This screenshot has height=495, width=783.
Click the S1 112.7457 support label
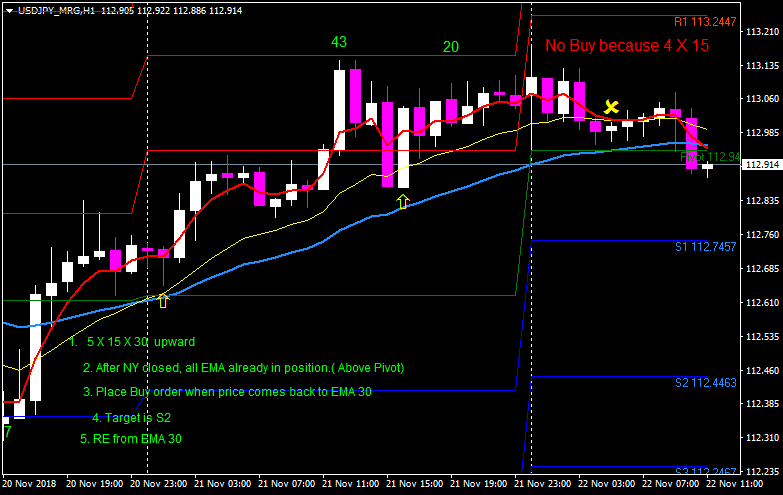point(706,246)
